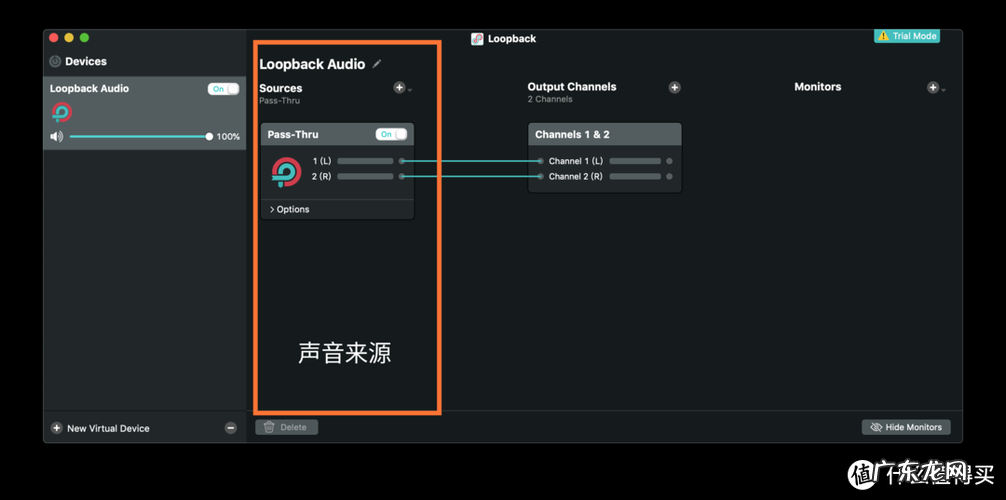Click the 2 Channels subtitle text
Viewport: 1006px width, 500px height.
pyautogui.click(x=550, y=99)
